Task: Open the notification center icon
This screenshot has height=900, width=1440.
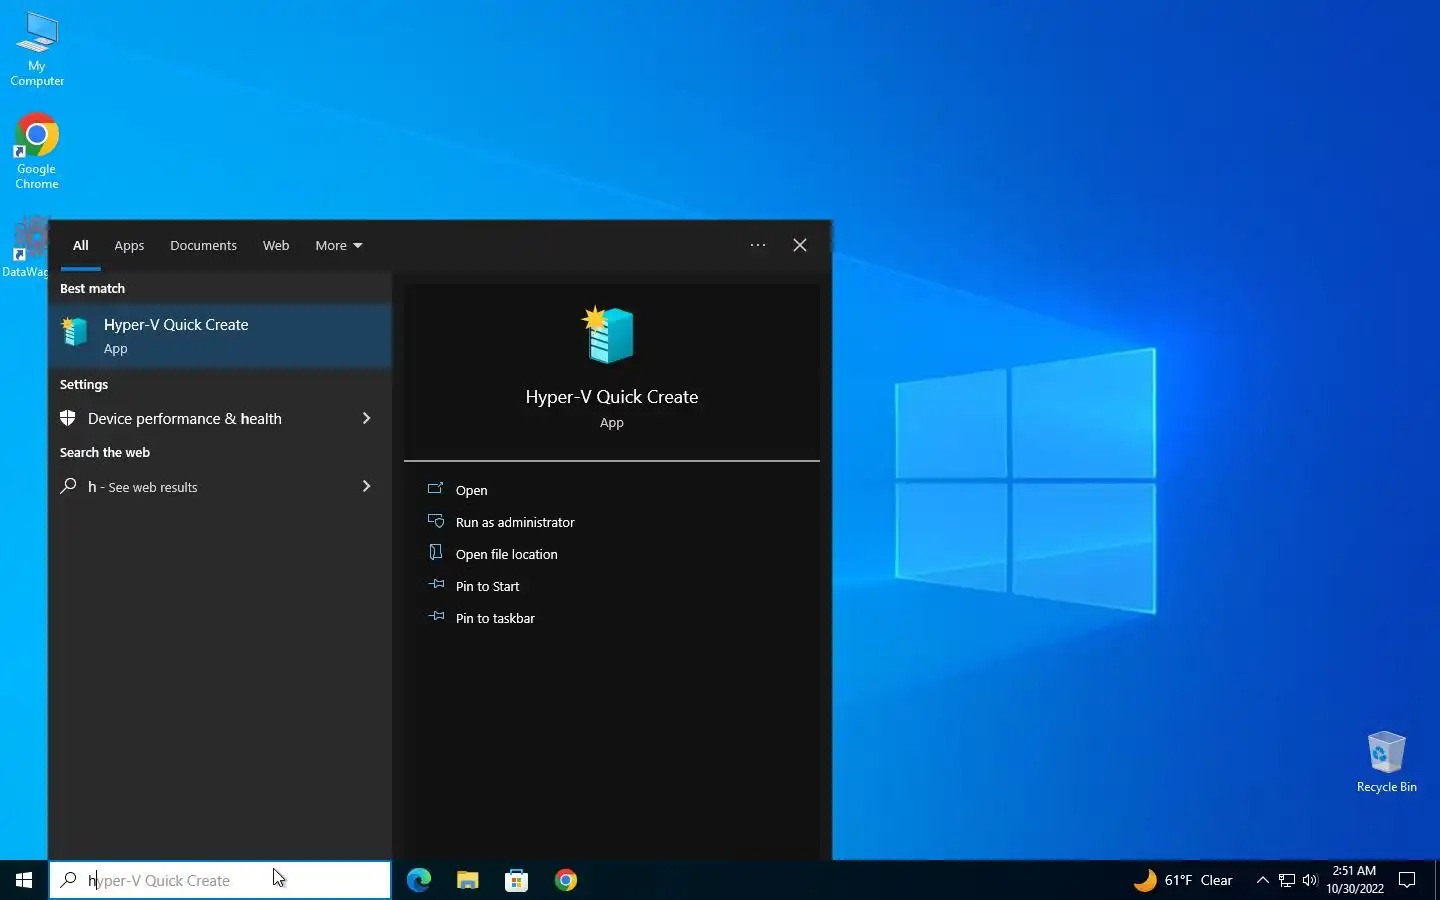Action: (x=1407, y=880)
